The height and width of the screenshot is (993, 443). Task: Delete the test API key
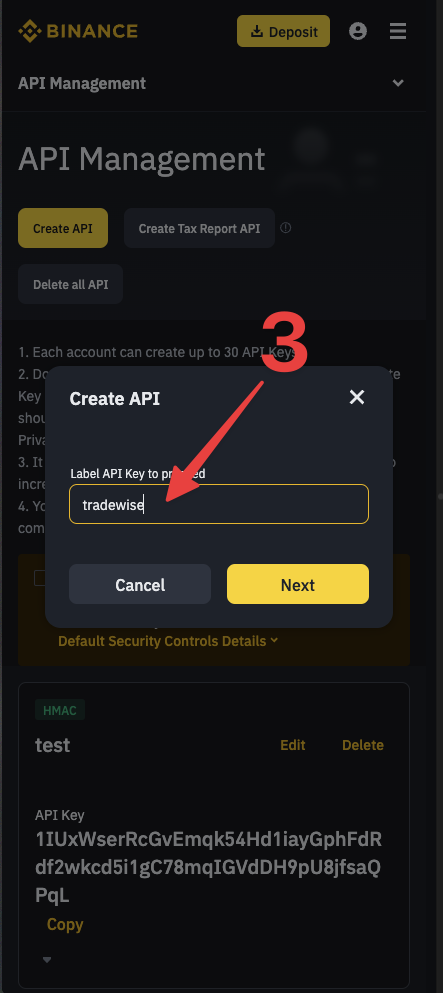(x=363, y=745)
